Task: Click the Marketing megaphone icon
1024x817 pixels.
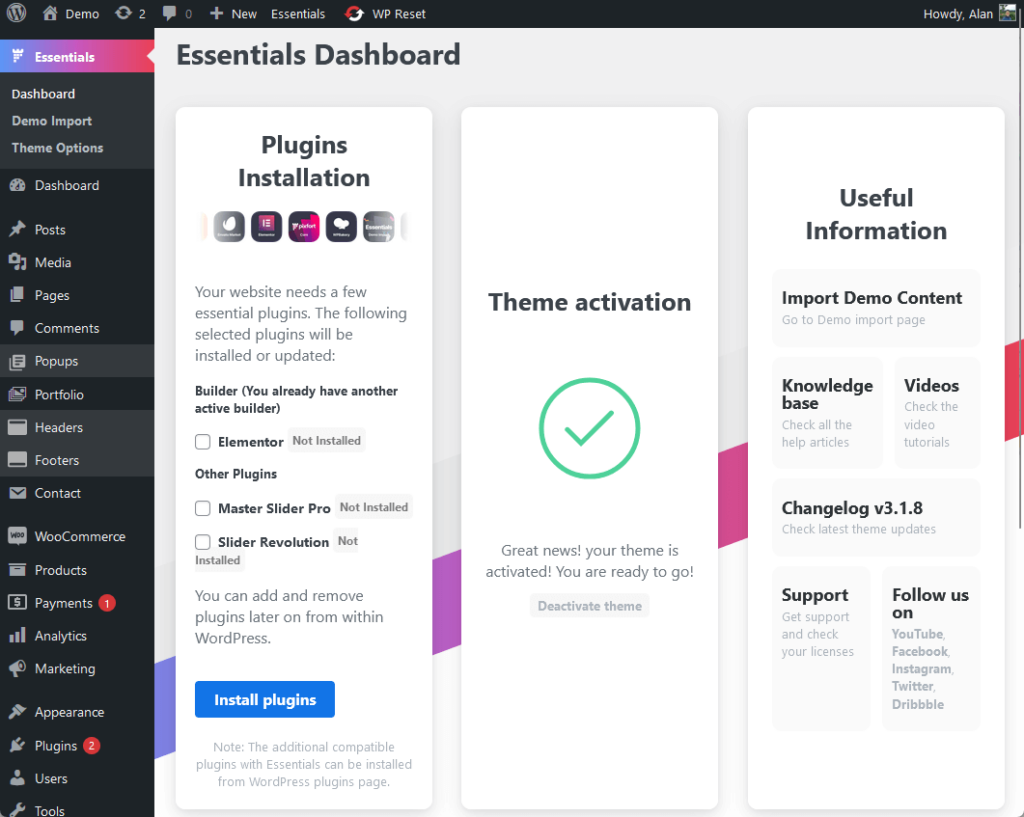Action: pyautogui.click(x=18, y=668)
